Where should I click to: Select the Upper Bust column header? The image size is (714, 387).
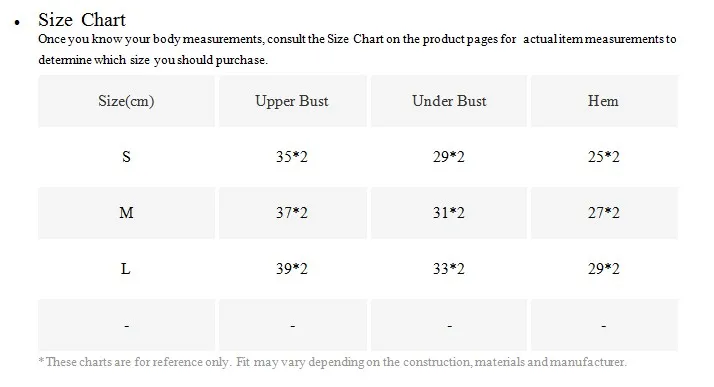[292, 101]
